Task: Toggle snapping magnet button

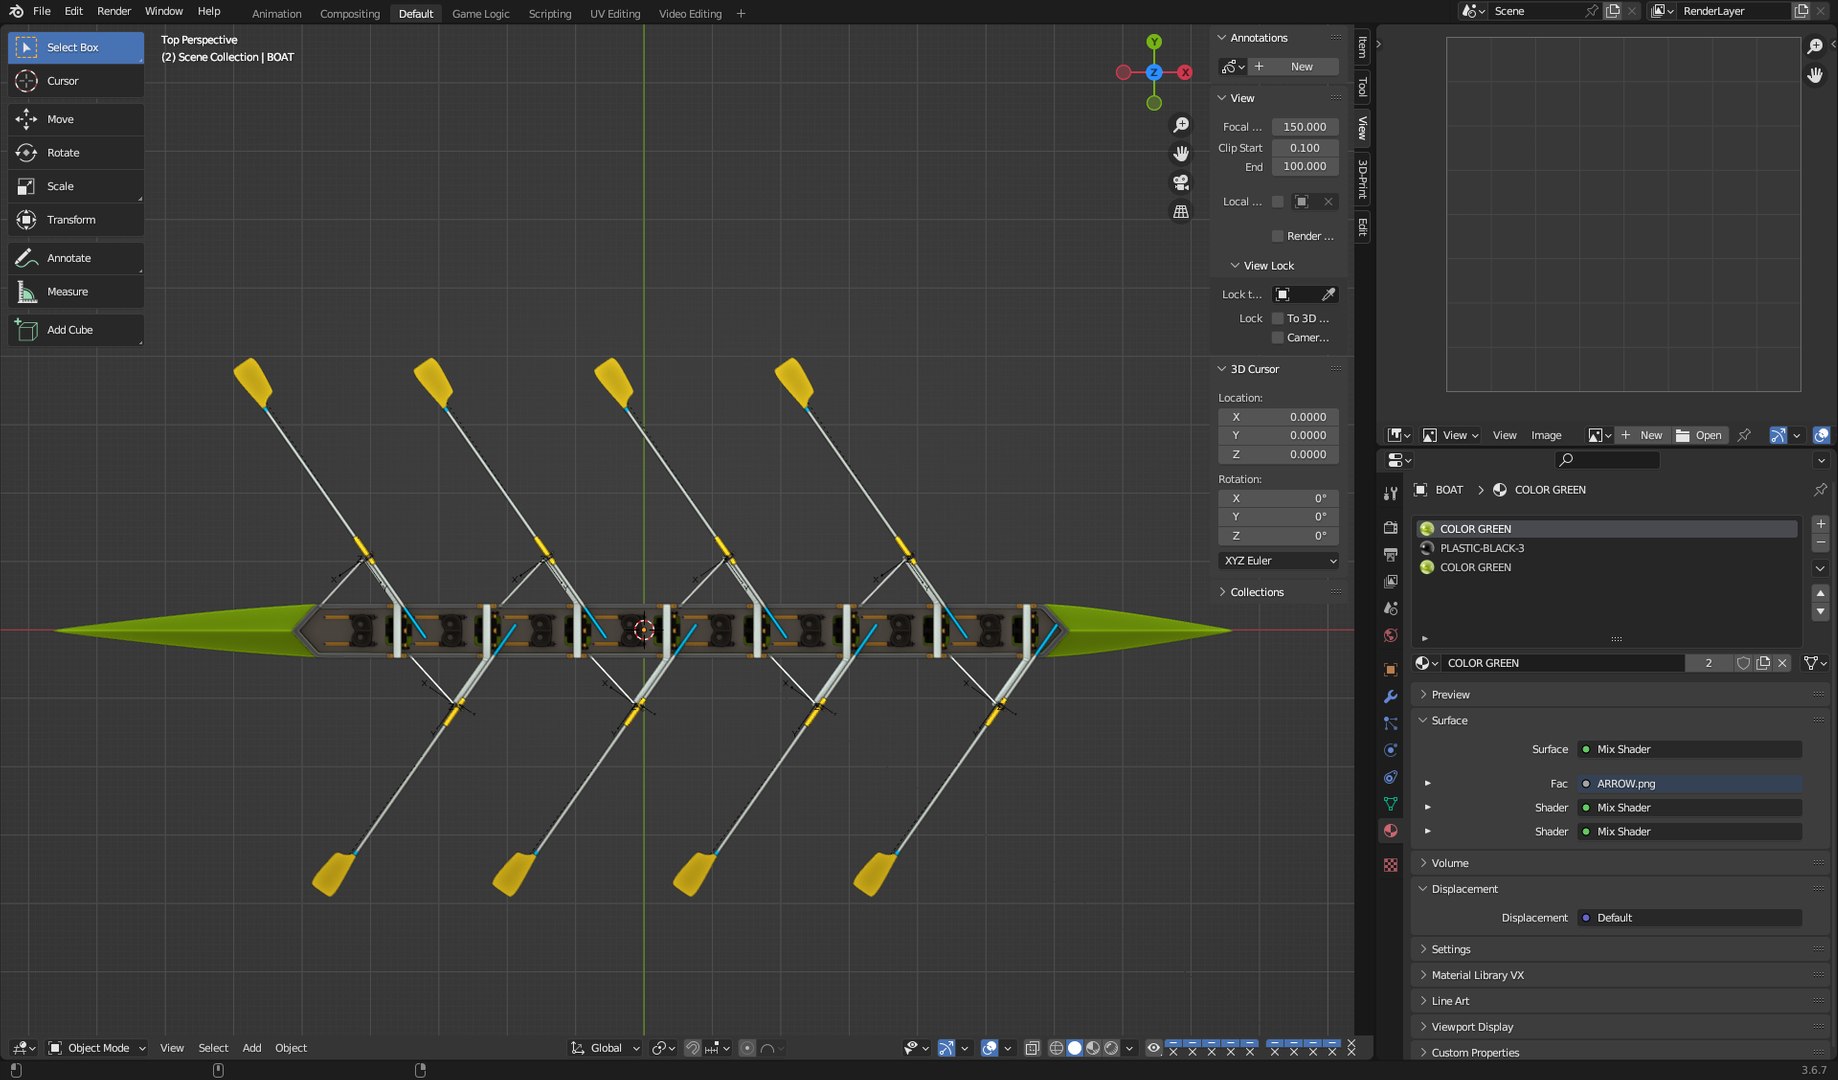Action: (x=692, y=1048)
